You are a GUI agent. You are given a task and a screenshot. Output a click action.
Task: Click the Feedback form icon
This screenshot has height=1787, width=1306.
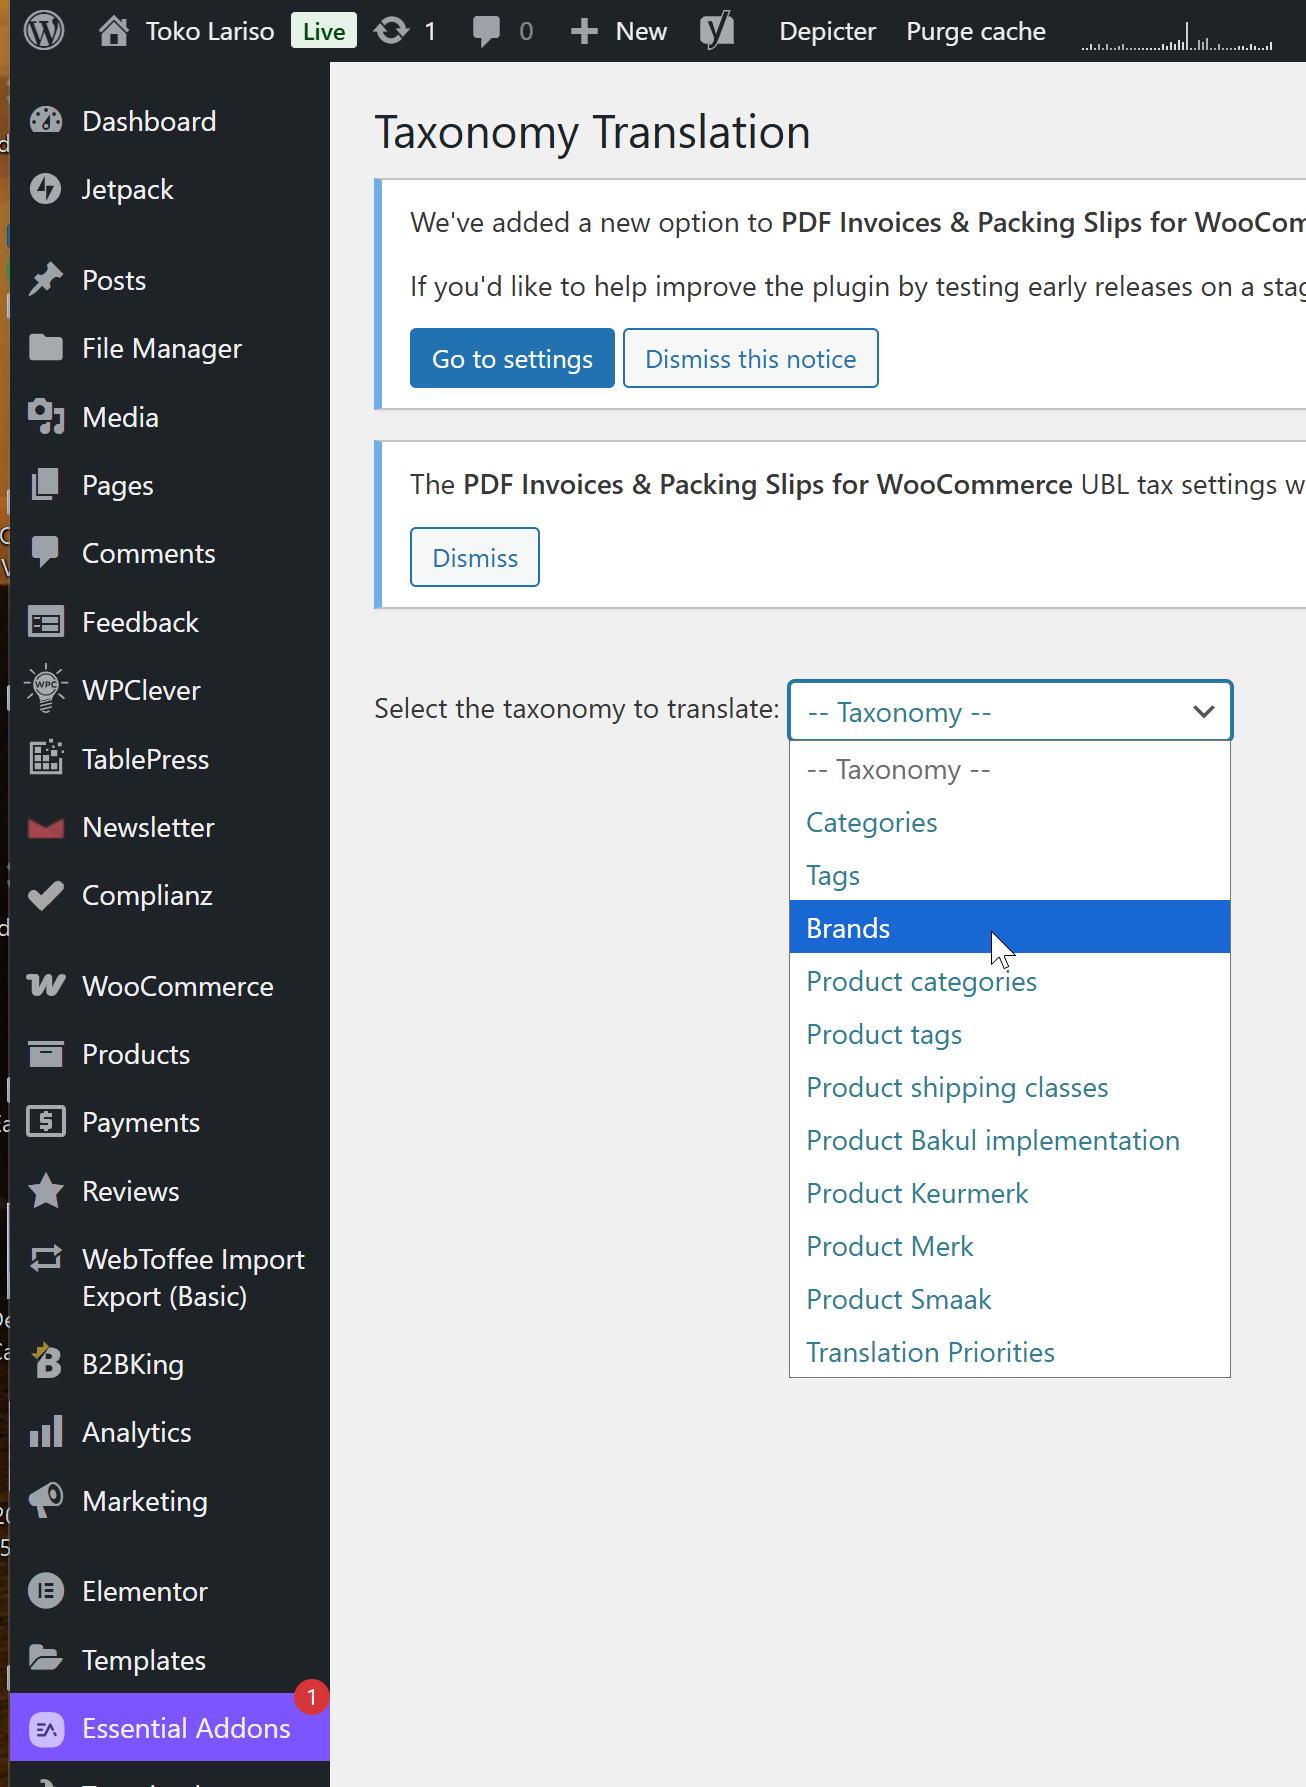tap(46, 622)
